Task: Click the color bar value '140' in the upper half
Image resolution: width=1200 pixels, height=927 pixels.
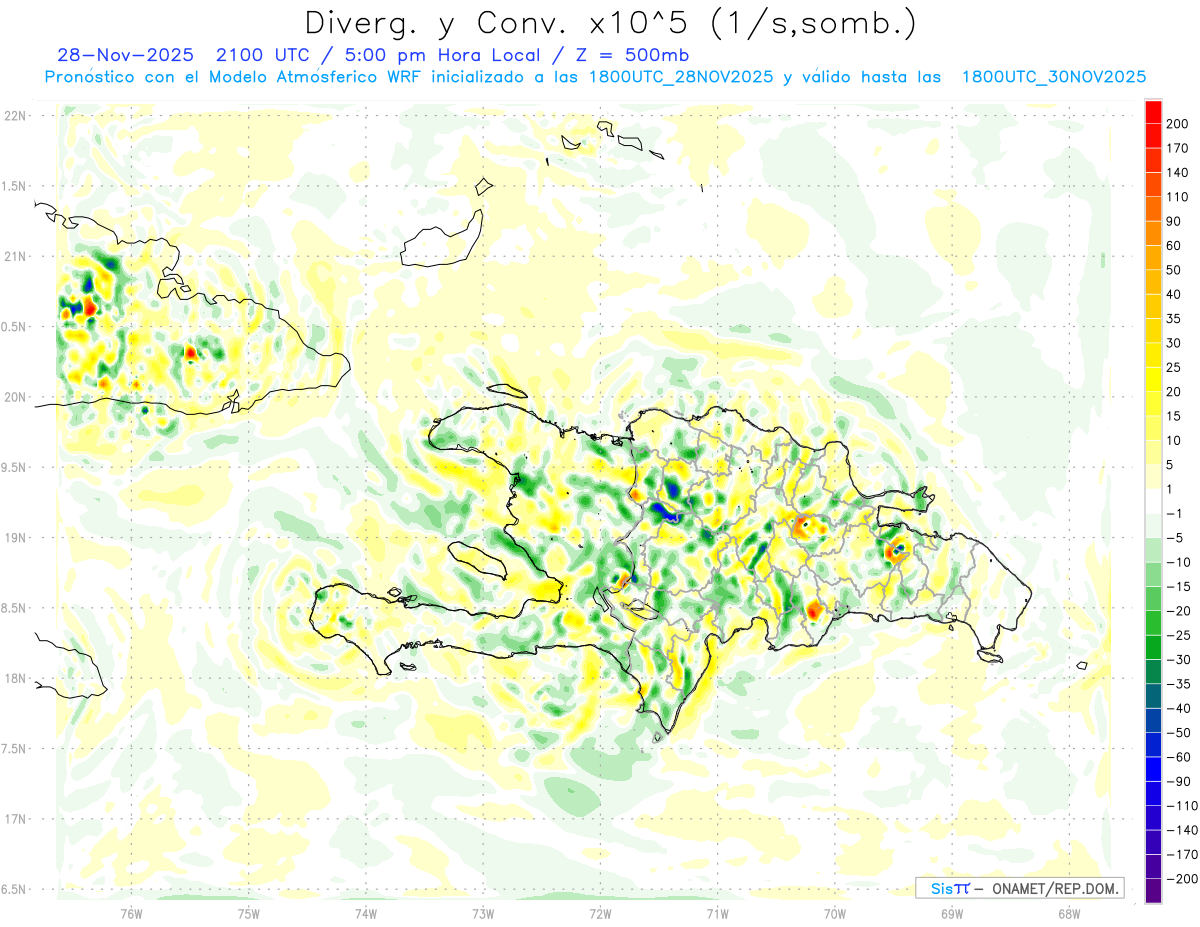Action: point(1178,173)
